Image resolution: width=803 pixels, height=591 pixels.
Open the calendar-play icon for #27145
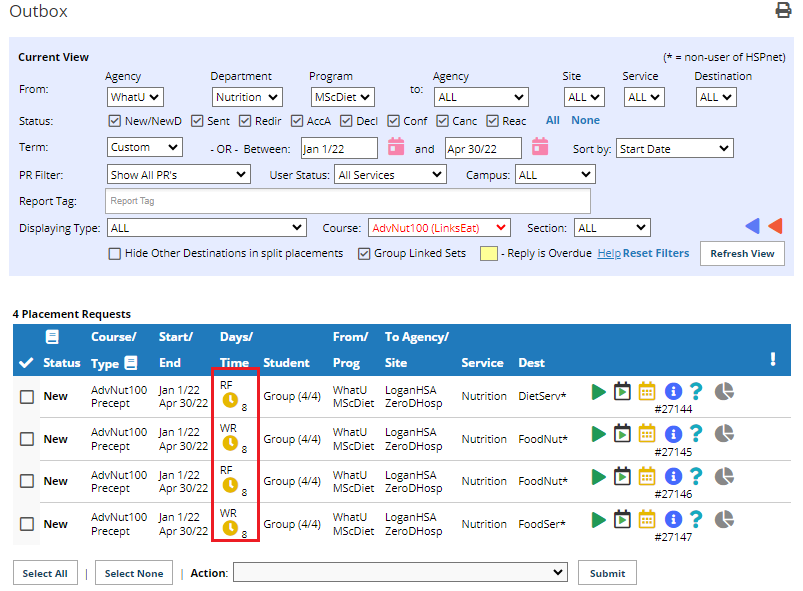[x=622, y=434]
